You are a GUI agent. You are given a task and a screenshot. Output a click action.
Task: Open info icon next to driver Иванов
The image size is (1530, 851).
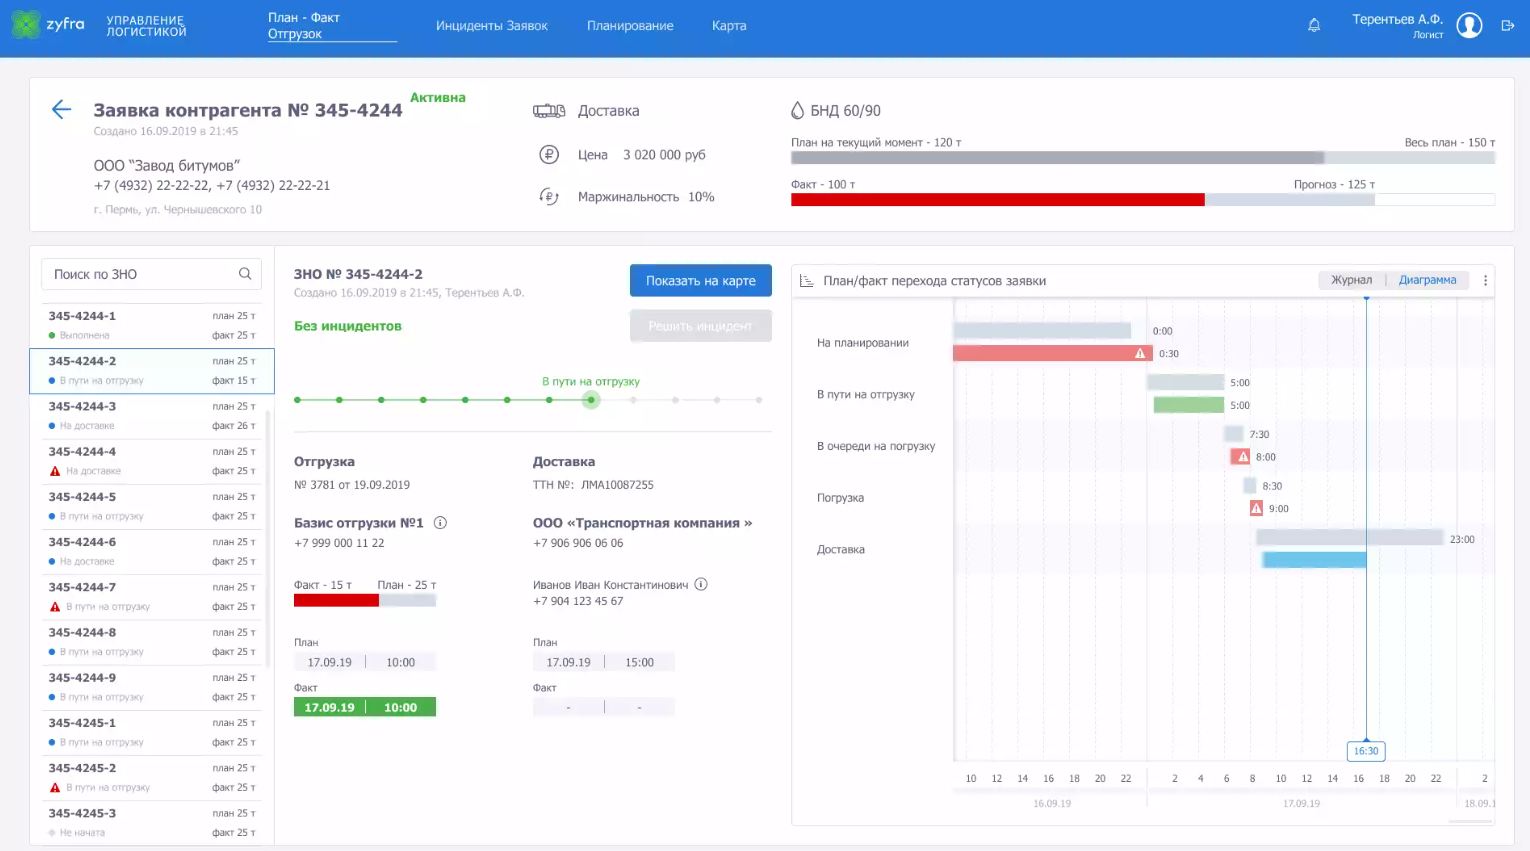(x=701, y=585)
